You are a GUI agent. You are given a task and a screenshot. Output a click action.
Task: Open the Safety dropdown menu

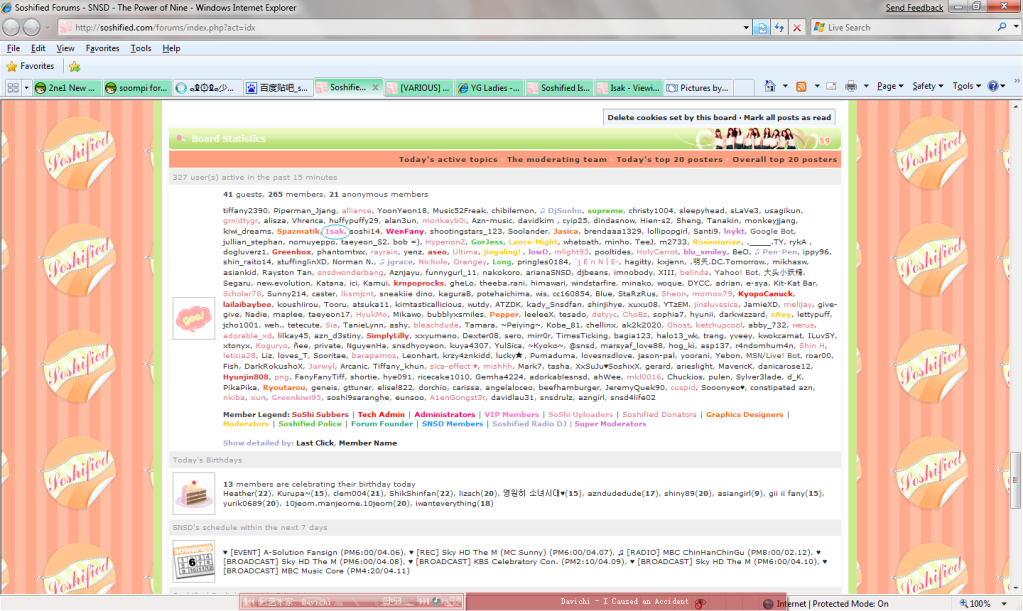coord(927,86)
